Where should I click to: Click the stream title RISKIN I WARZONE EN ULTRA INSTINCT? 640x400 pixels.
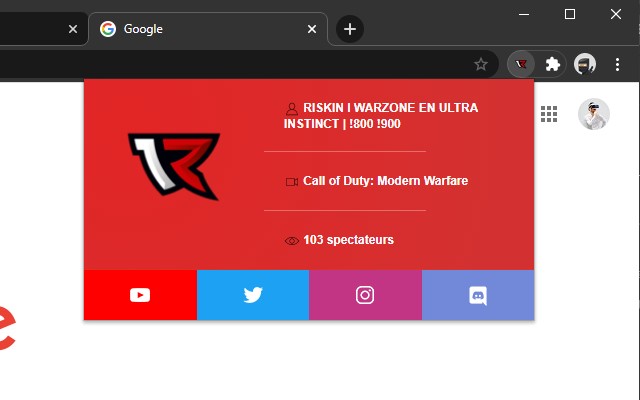[x=381, y=116]
